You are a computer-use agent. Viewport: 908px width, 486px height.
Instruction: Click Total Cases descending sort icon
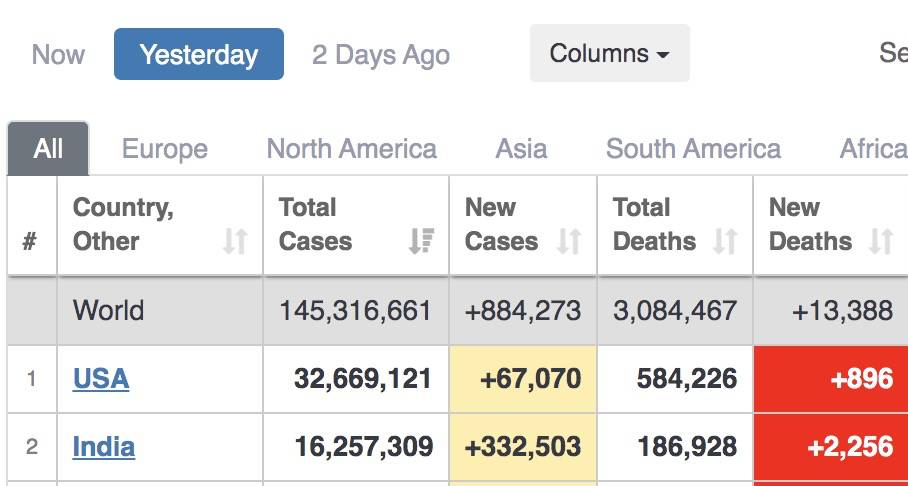[421, 241]
